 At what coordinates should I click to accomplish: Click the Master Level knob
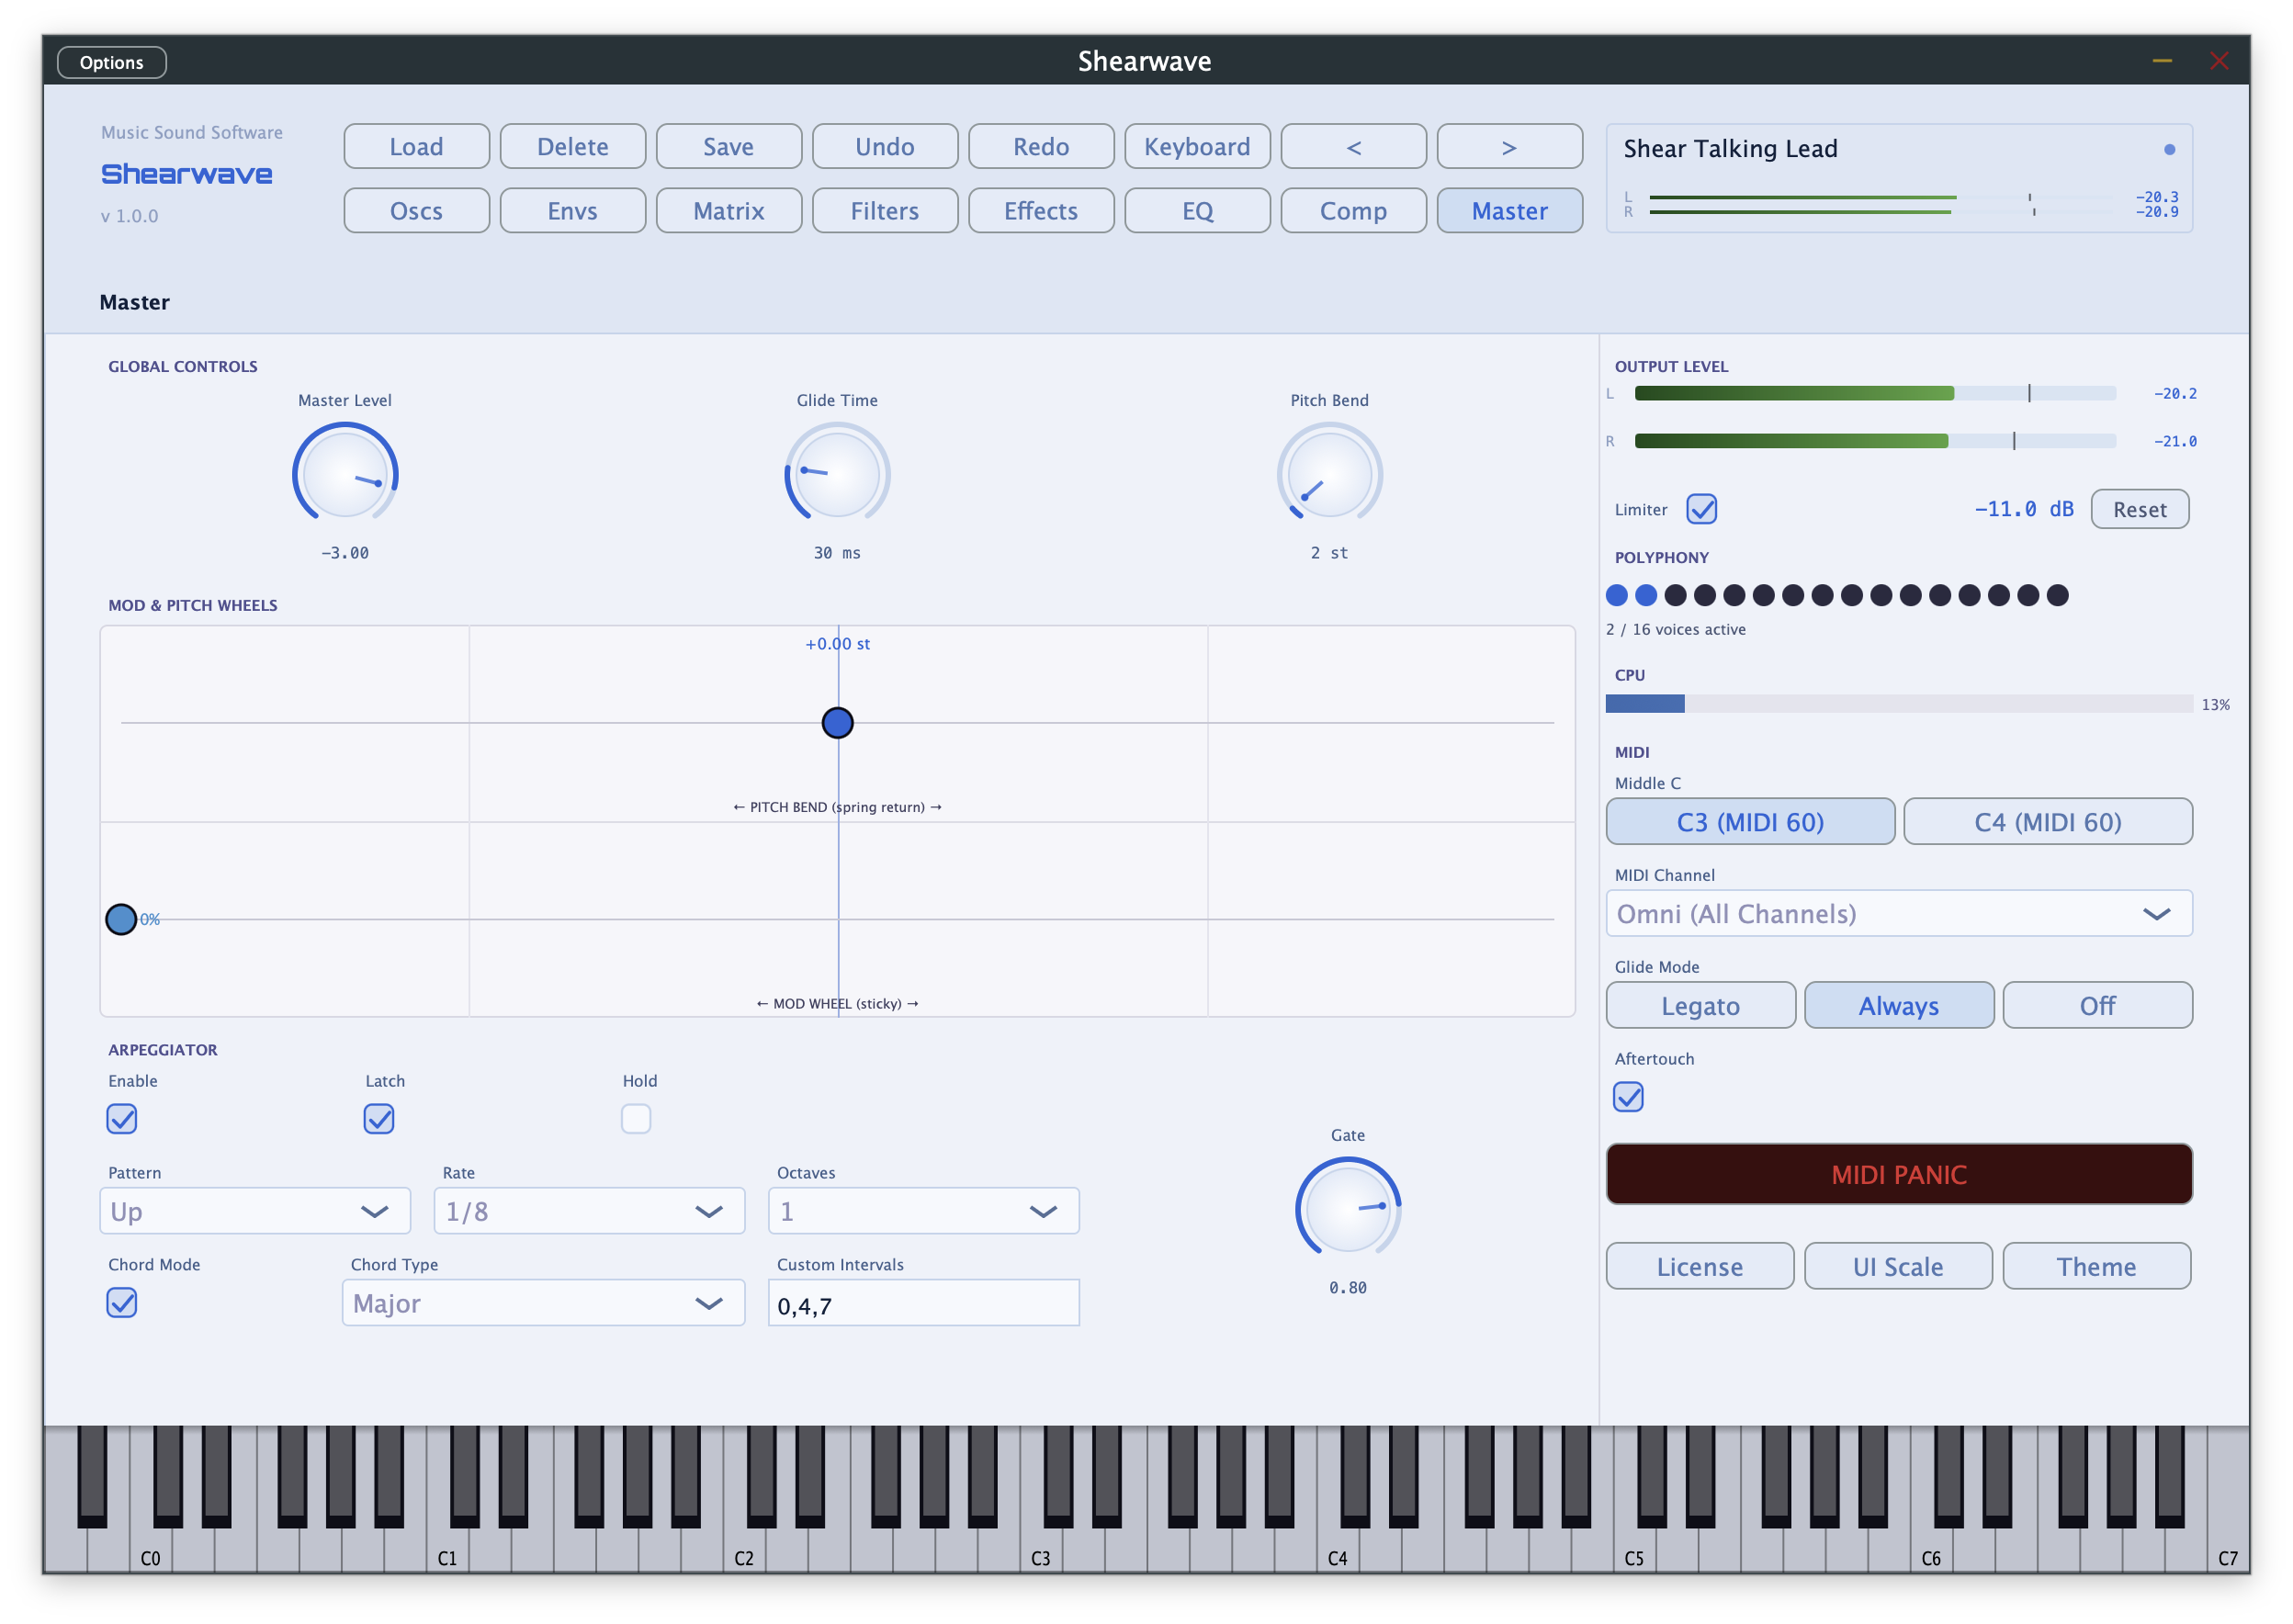coord(345,474)
